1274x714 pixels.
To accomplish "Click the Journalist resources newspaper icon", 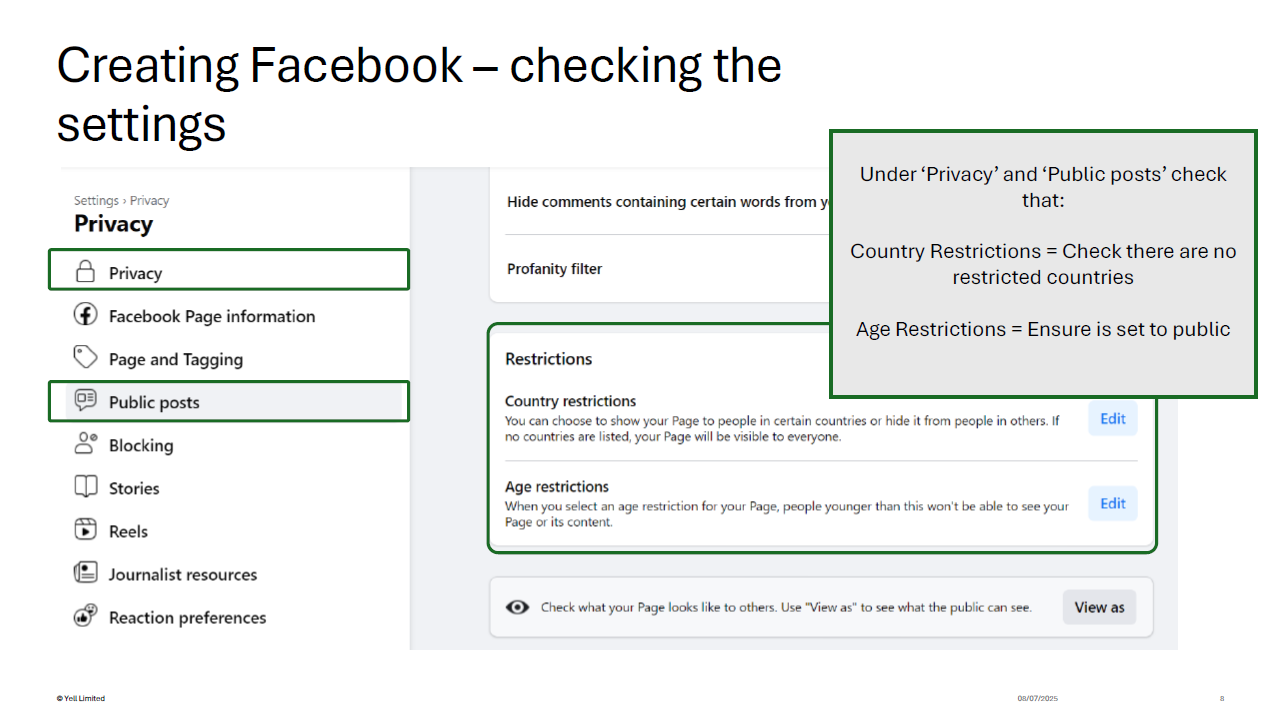I will [x=86, y=573].
